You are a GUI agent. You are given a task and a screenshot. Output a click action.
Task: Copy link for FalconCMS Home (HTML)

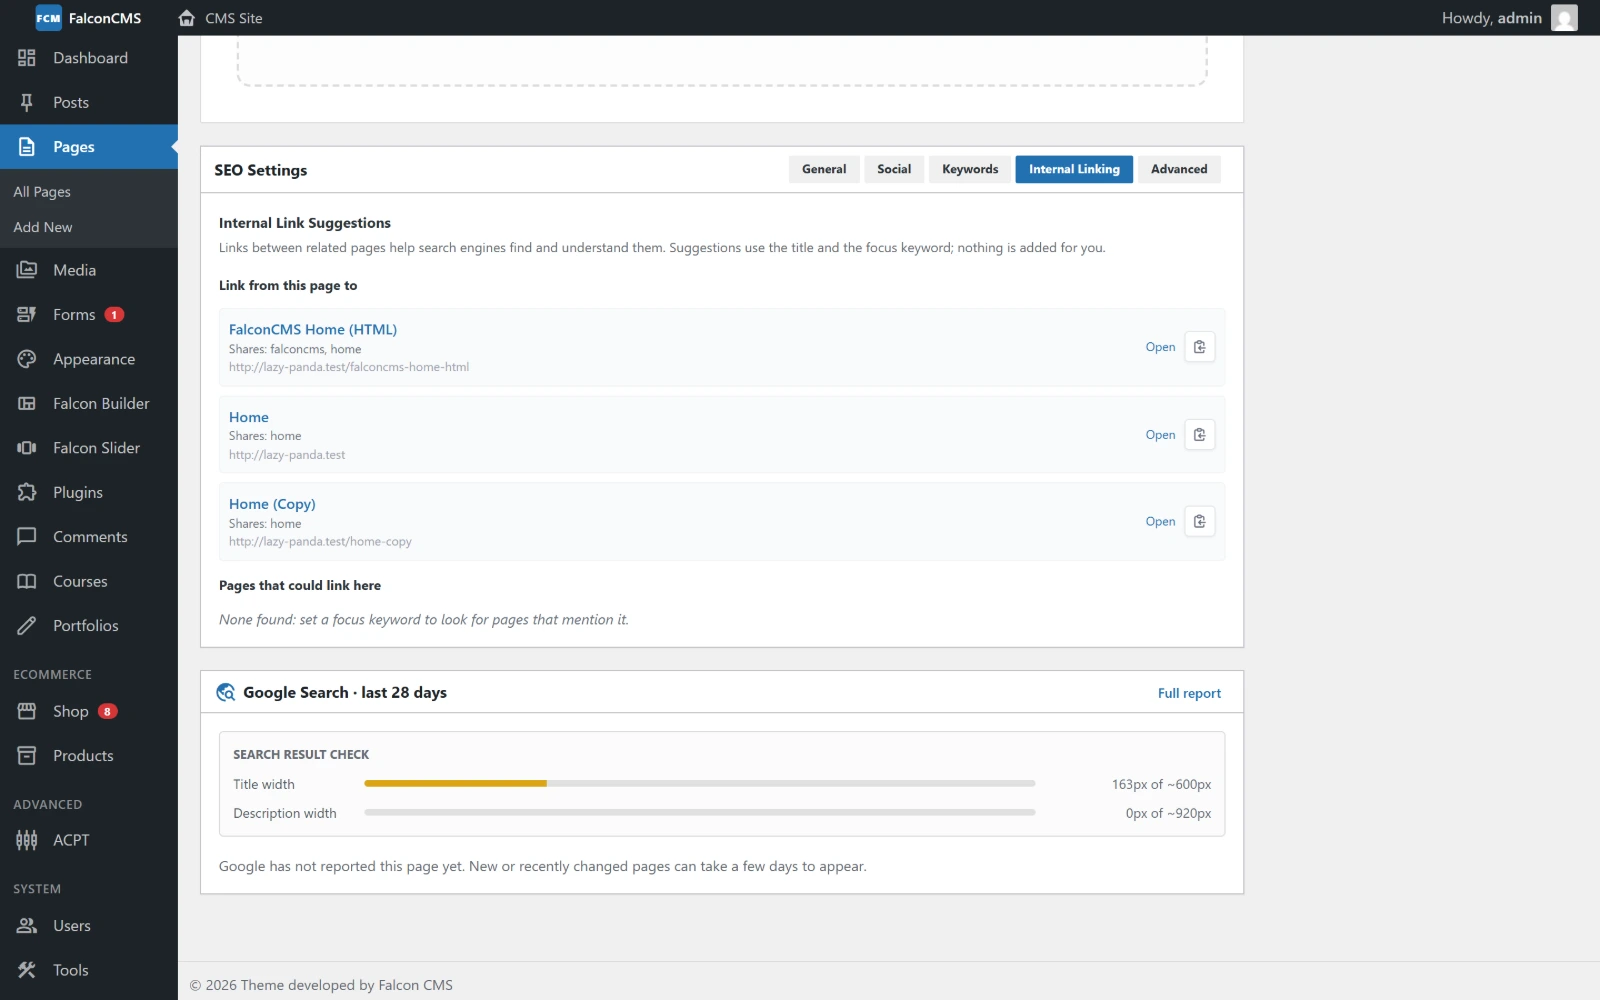[1200, 347]
